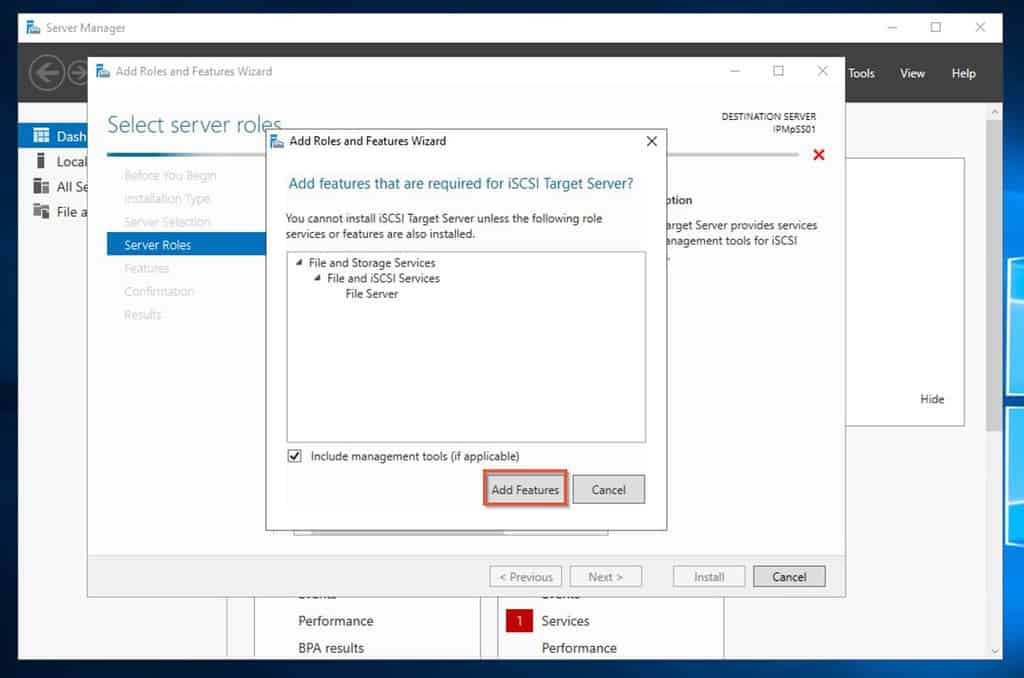Click the Next button in wizard
This screenshot has height=678, width=1024.
click(605, 577)
